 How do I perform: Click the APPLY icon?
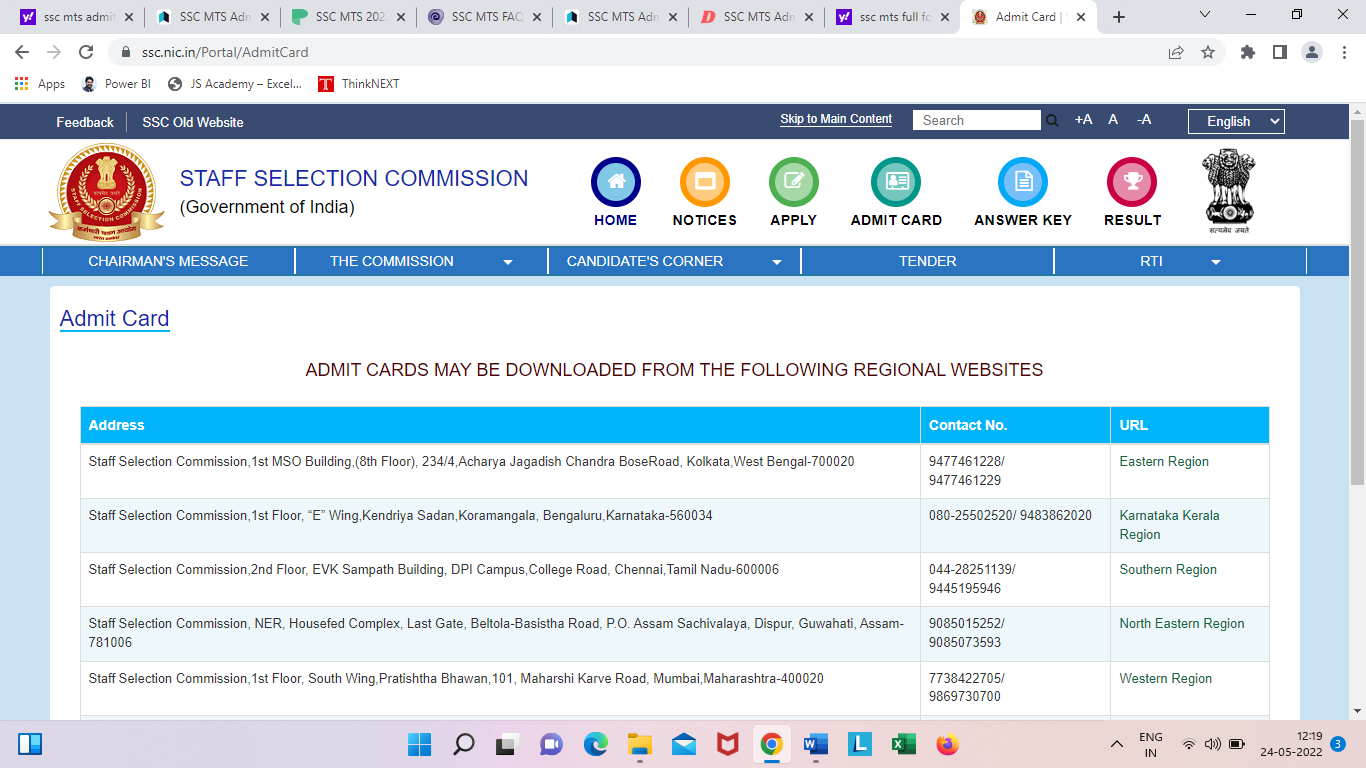tap(793, 182)
